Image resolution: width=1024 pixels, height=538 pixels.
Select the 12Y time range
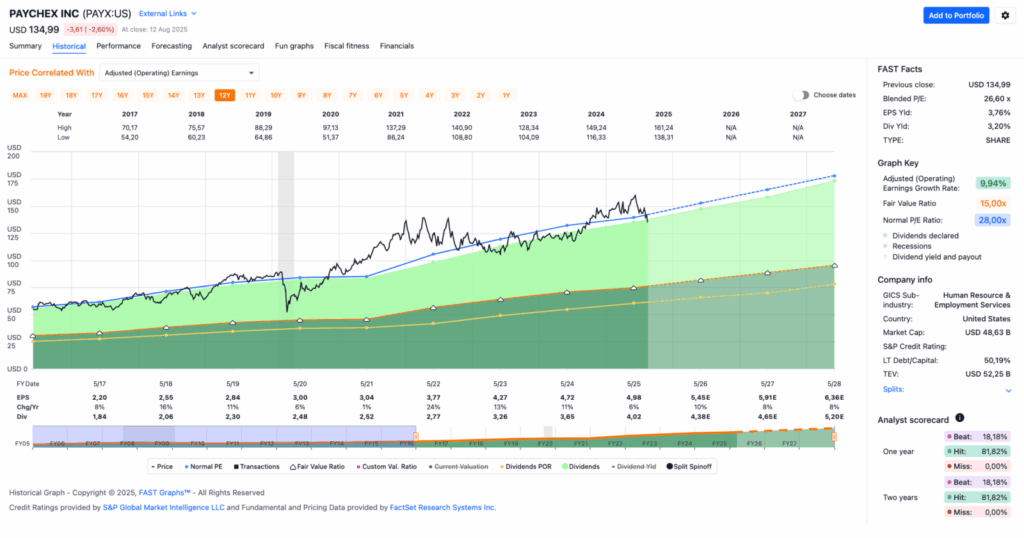tap(225, 95)
